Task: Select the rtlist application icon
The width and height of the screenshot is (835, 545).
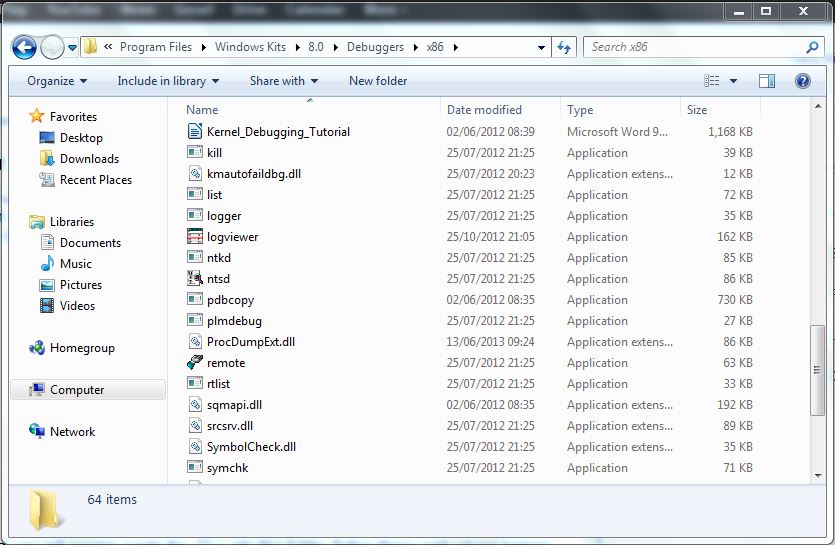Action: tap(195, 383)
